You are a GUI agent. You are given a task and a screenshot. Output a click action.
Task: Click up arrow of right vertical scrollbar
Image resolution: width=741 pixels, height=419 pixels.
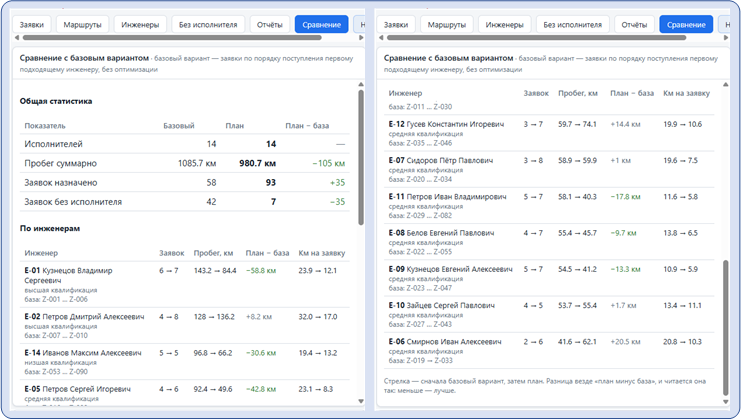[726, 84]
